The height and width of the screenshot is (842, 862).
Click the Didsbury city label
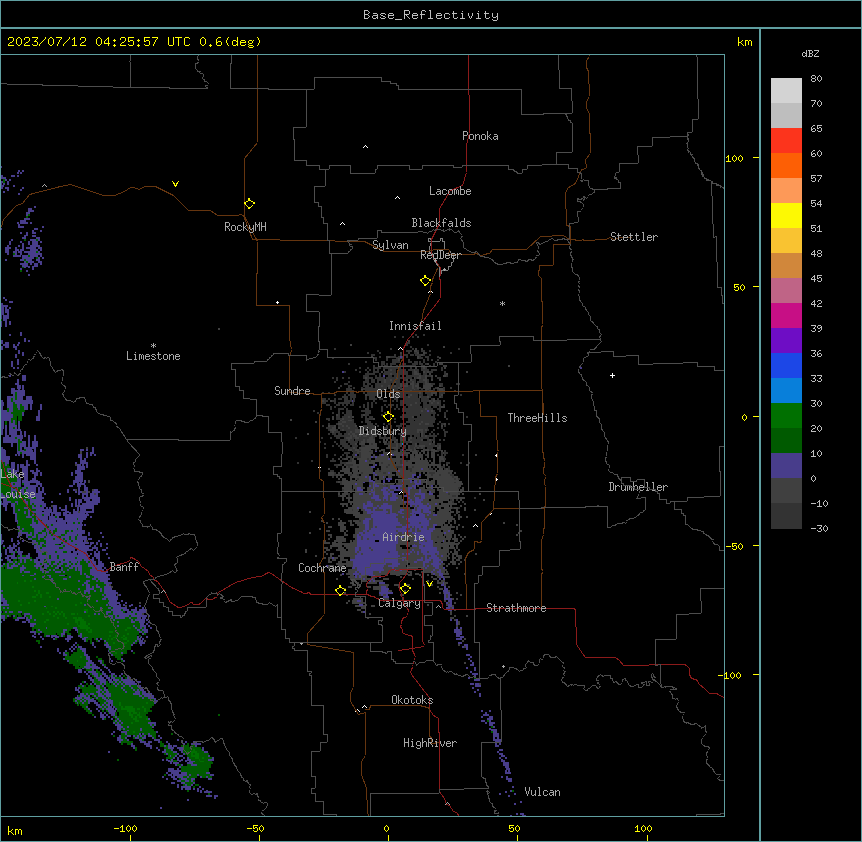coord(383,431)
